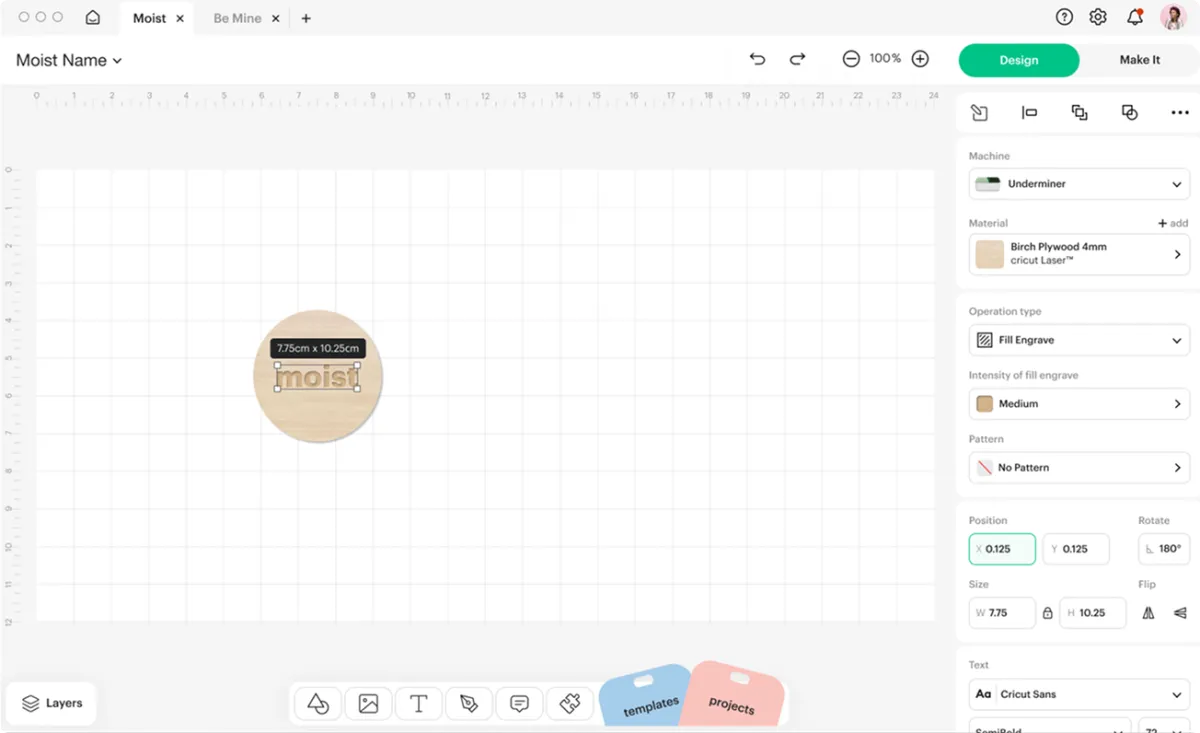The image size is (1200, 733).
Task: Click the 100% zoom level
Action: tap(885, 59)
